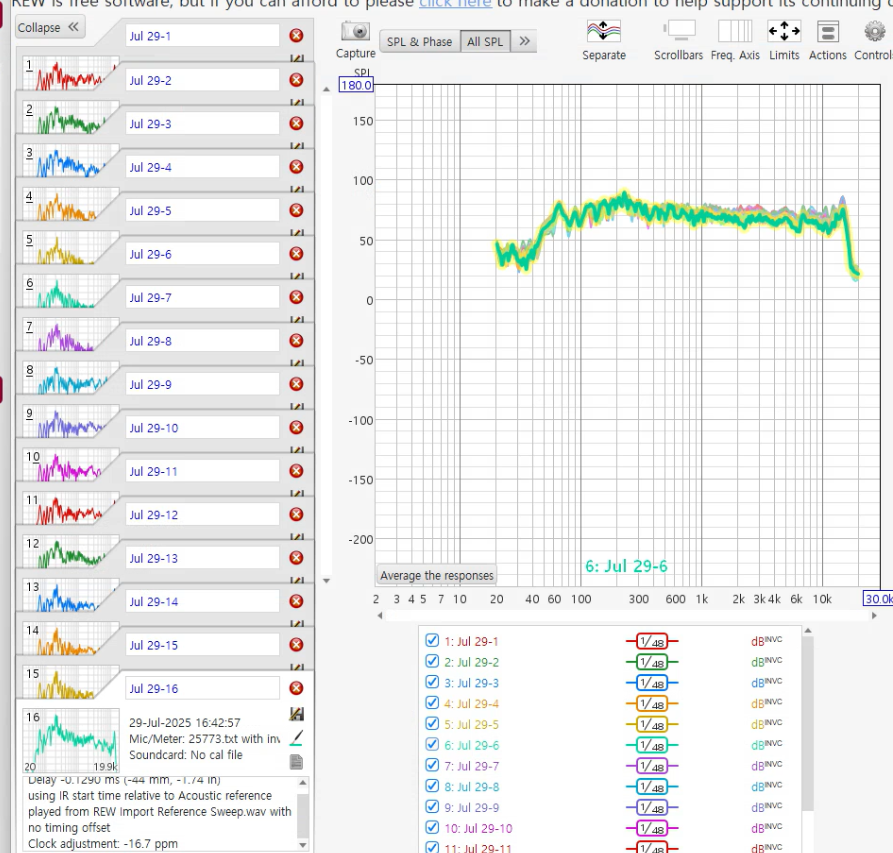The image size is (893, 853).
Task: Click graph vertical scroll down arrow
Action: click(326, 581)
